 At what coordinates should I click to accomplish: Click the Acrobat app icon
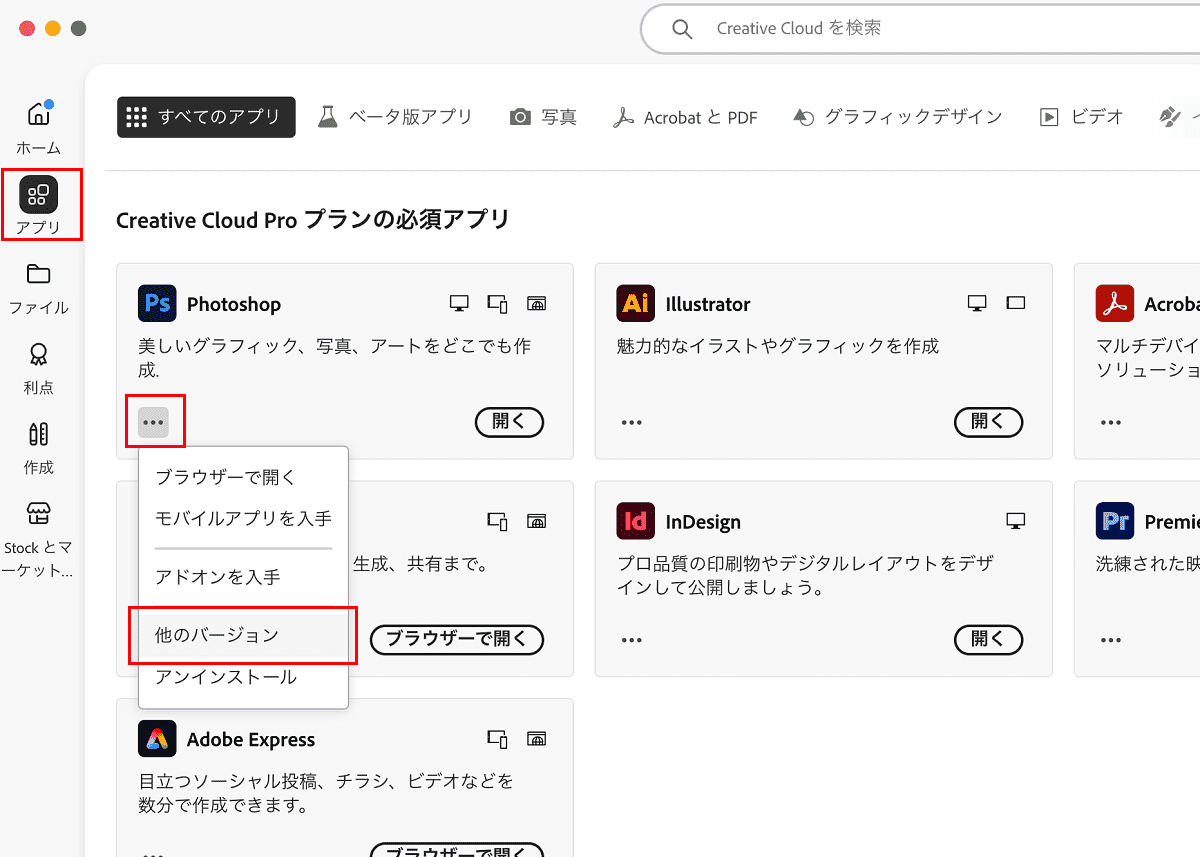click(1115, 303)
